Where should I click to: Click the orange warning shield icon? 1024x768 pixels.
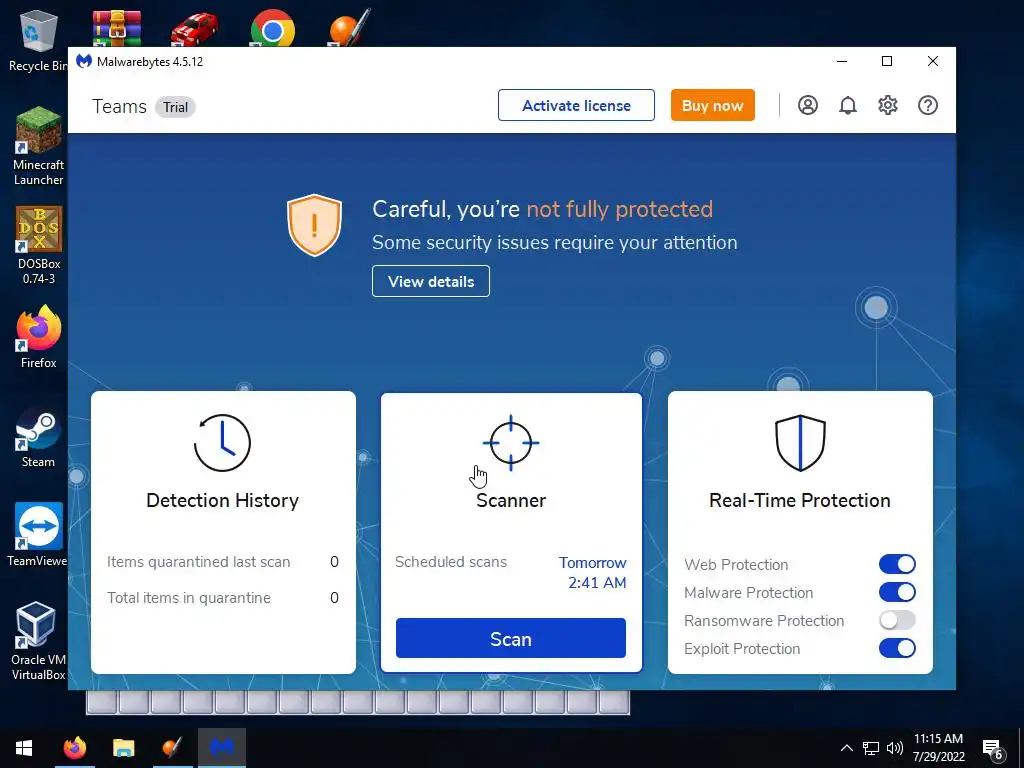point(314,225)
